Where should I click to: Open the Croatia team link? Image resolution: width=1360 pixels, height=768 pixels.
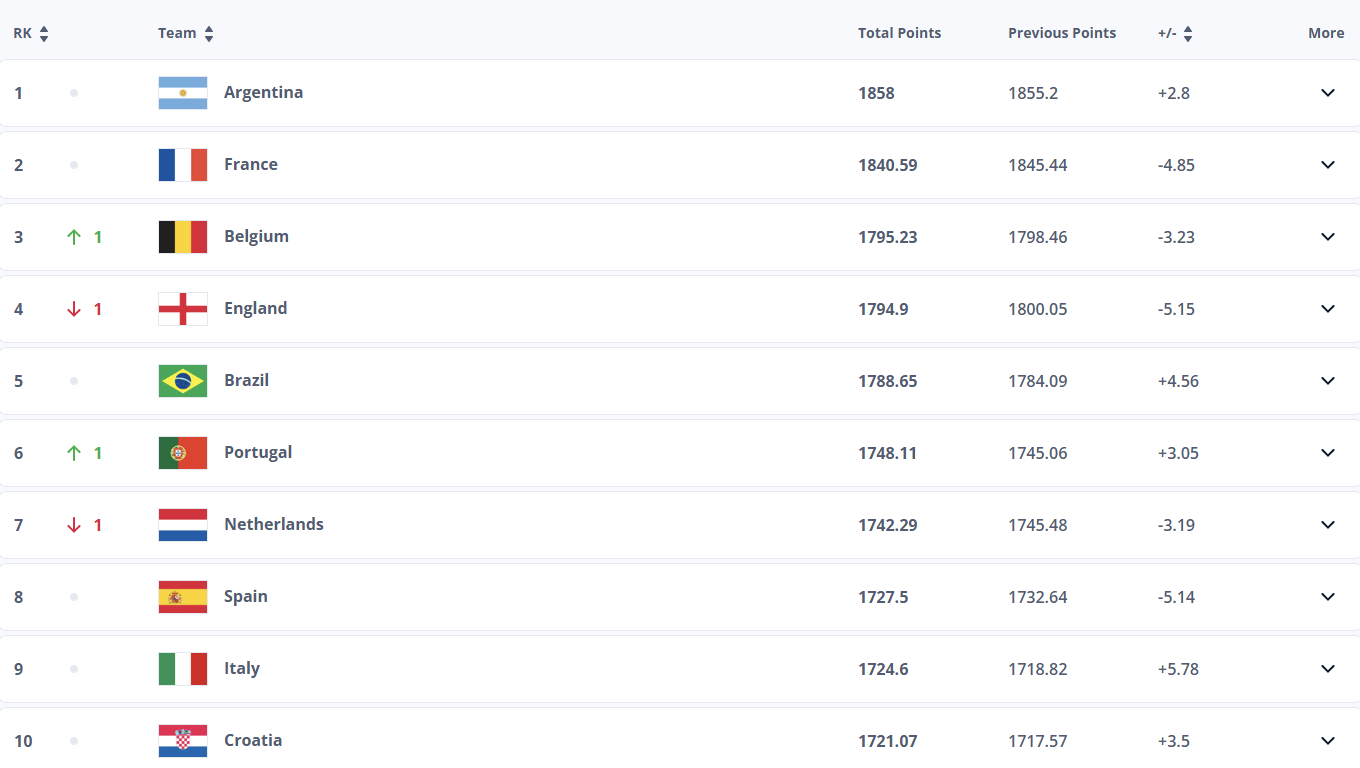tap(253, 740)
